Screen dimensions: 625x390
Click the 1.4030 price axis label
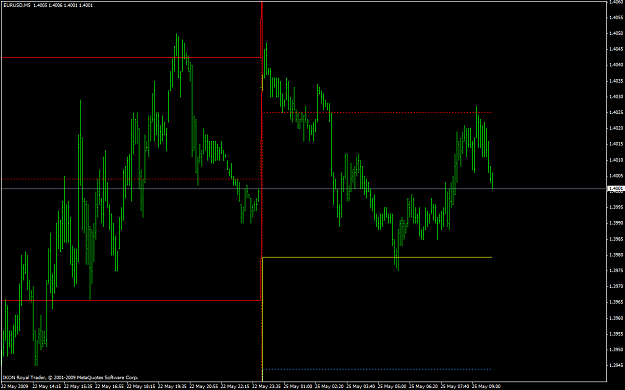pyautogui.click(x=616, y=97)
